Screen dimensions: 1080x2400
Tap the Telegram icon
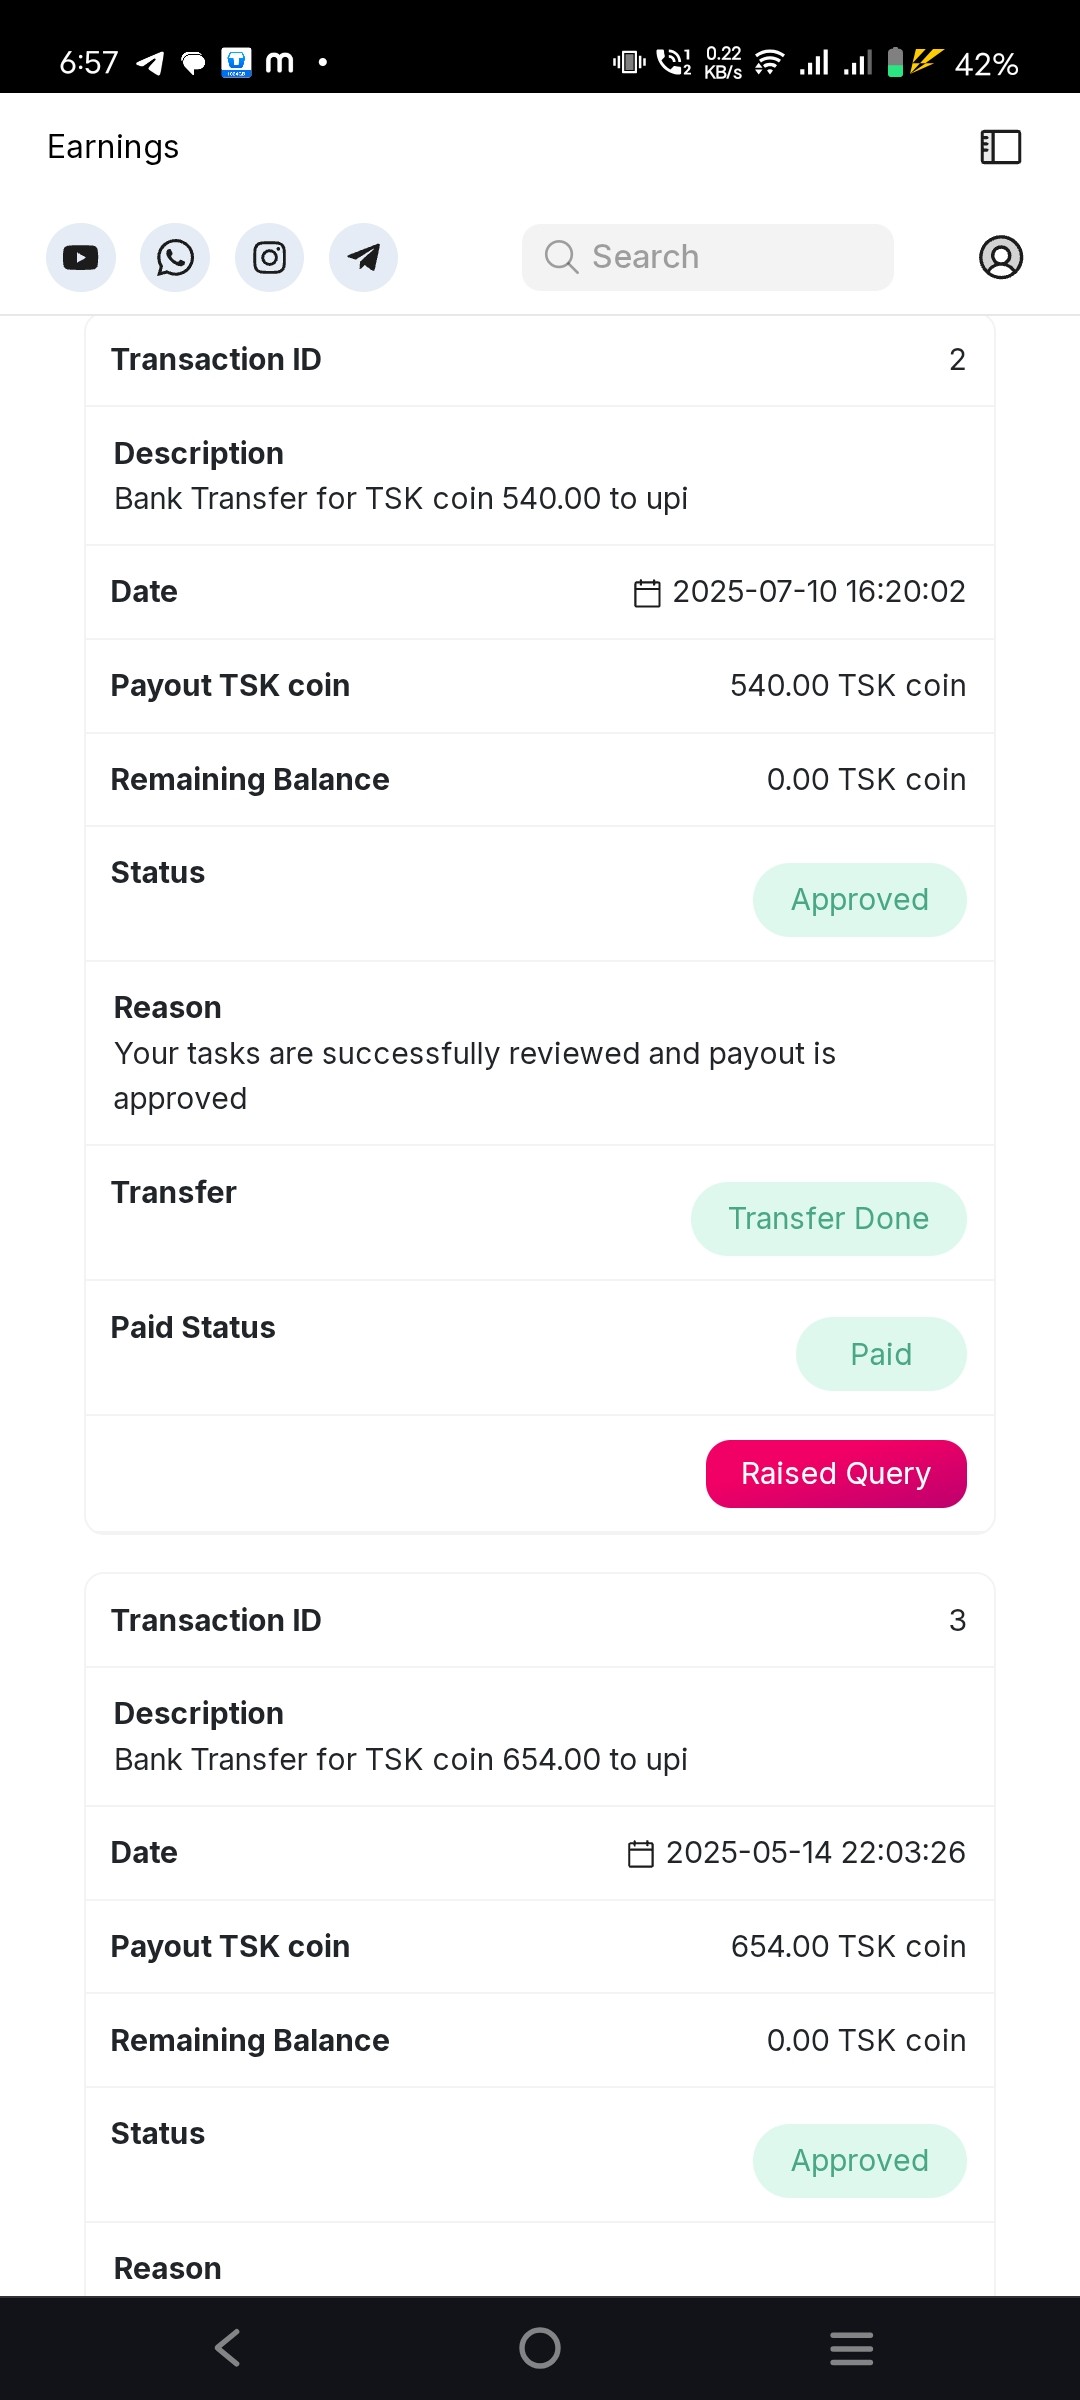coord(363,258)
